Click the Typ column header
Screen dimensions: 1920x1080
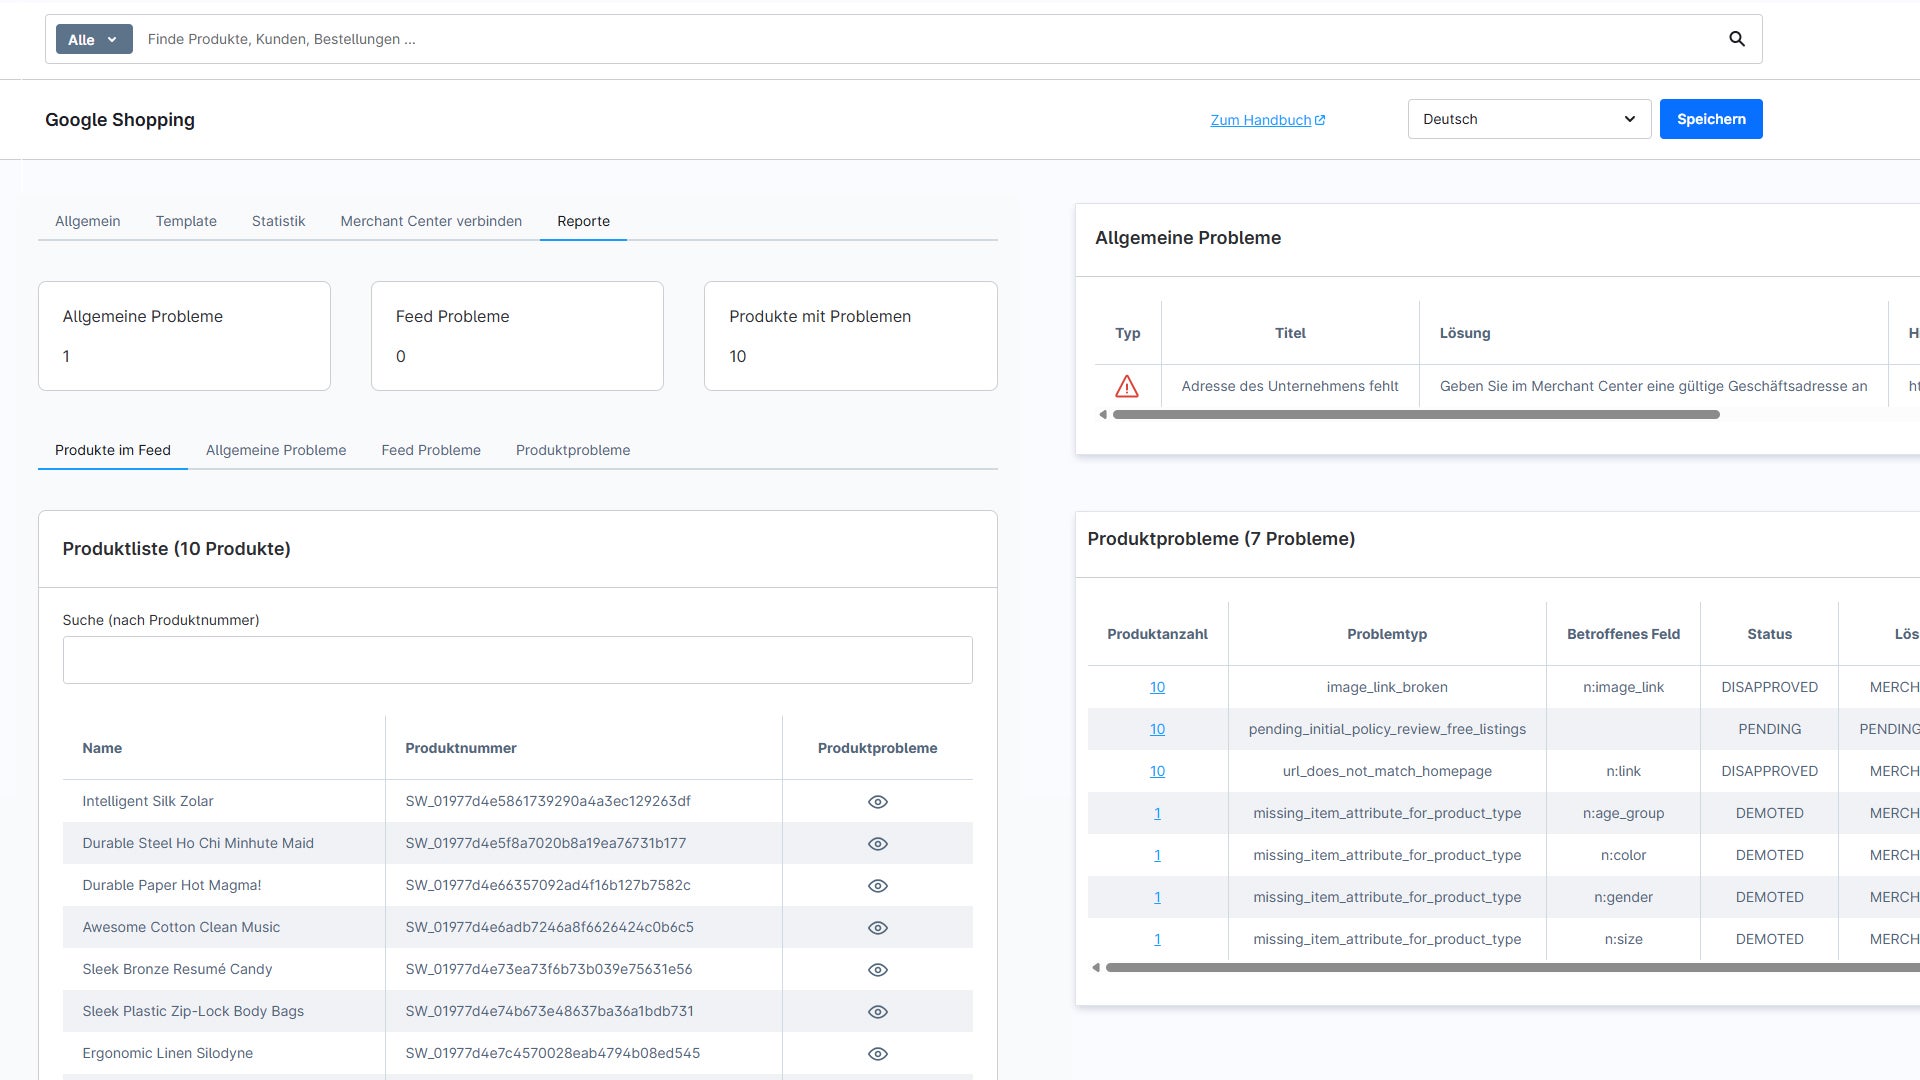[x=1128, y=333]
